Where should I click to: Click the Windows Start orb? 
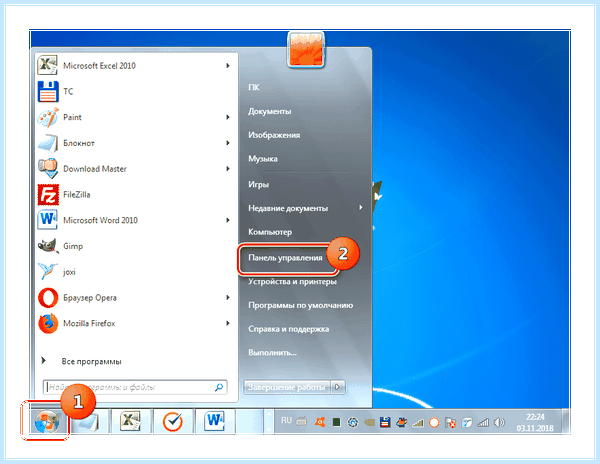pos(47,422)
